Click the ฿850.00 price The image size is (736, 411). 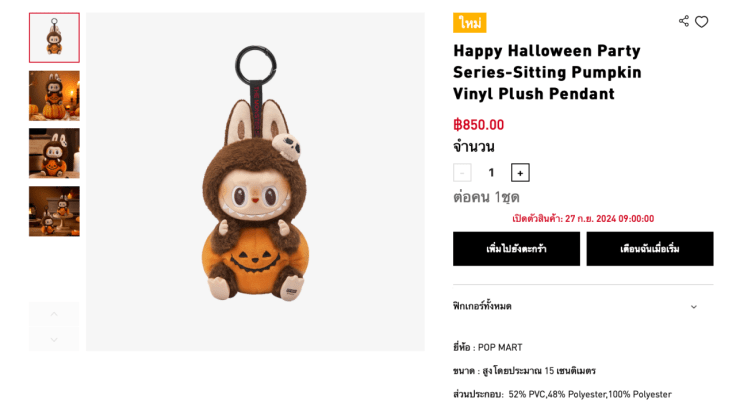(x=479, y=125)
